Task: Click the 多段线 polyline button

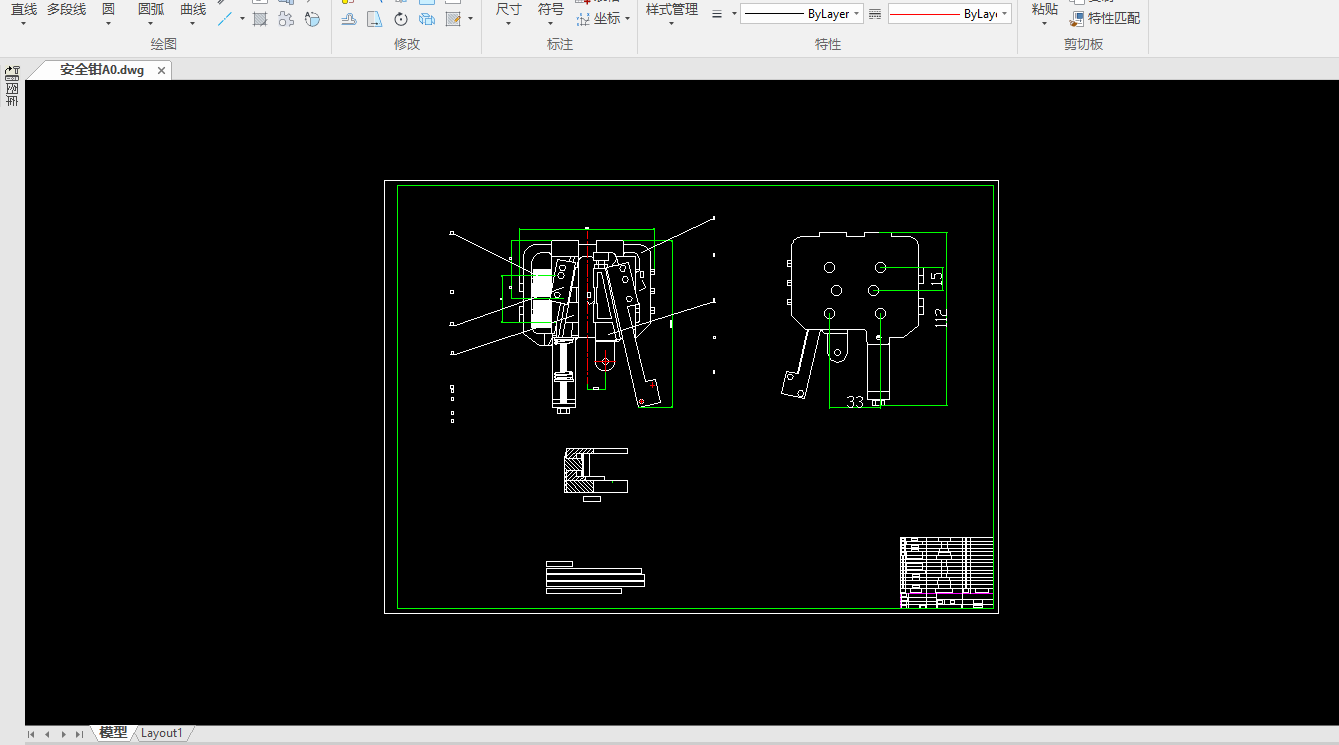Action: (66, 10)
